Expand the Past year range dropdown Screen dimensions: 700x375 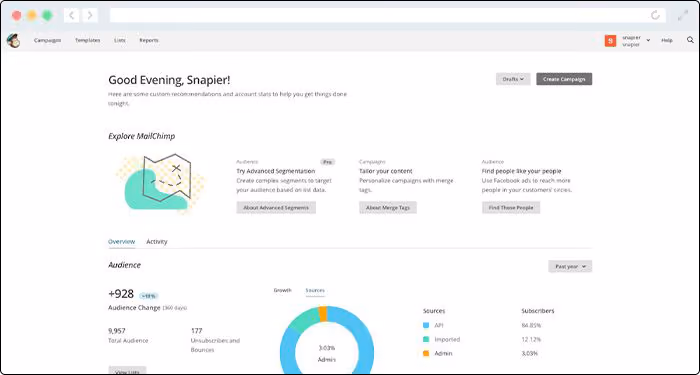tap(570, 267)
